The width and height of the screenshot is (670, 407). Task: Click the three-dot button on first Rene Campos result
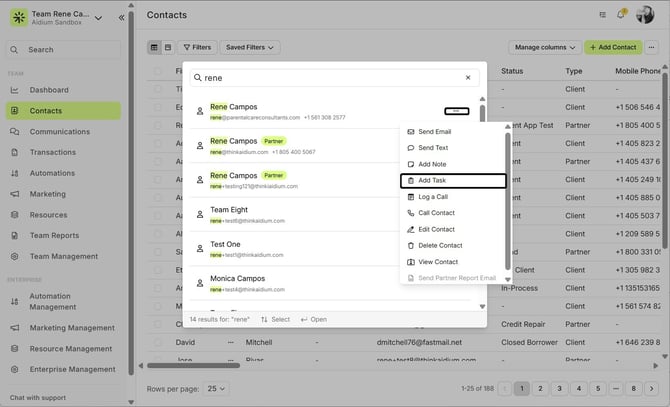pos(456,110)
